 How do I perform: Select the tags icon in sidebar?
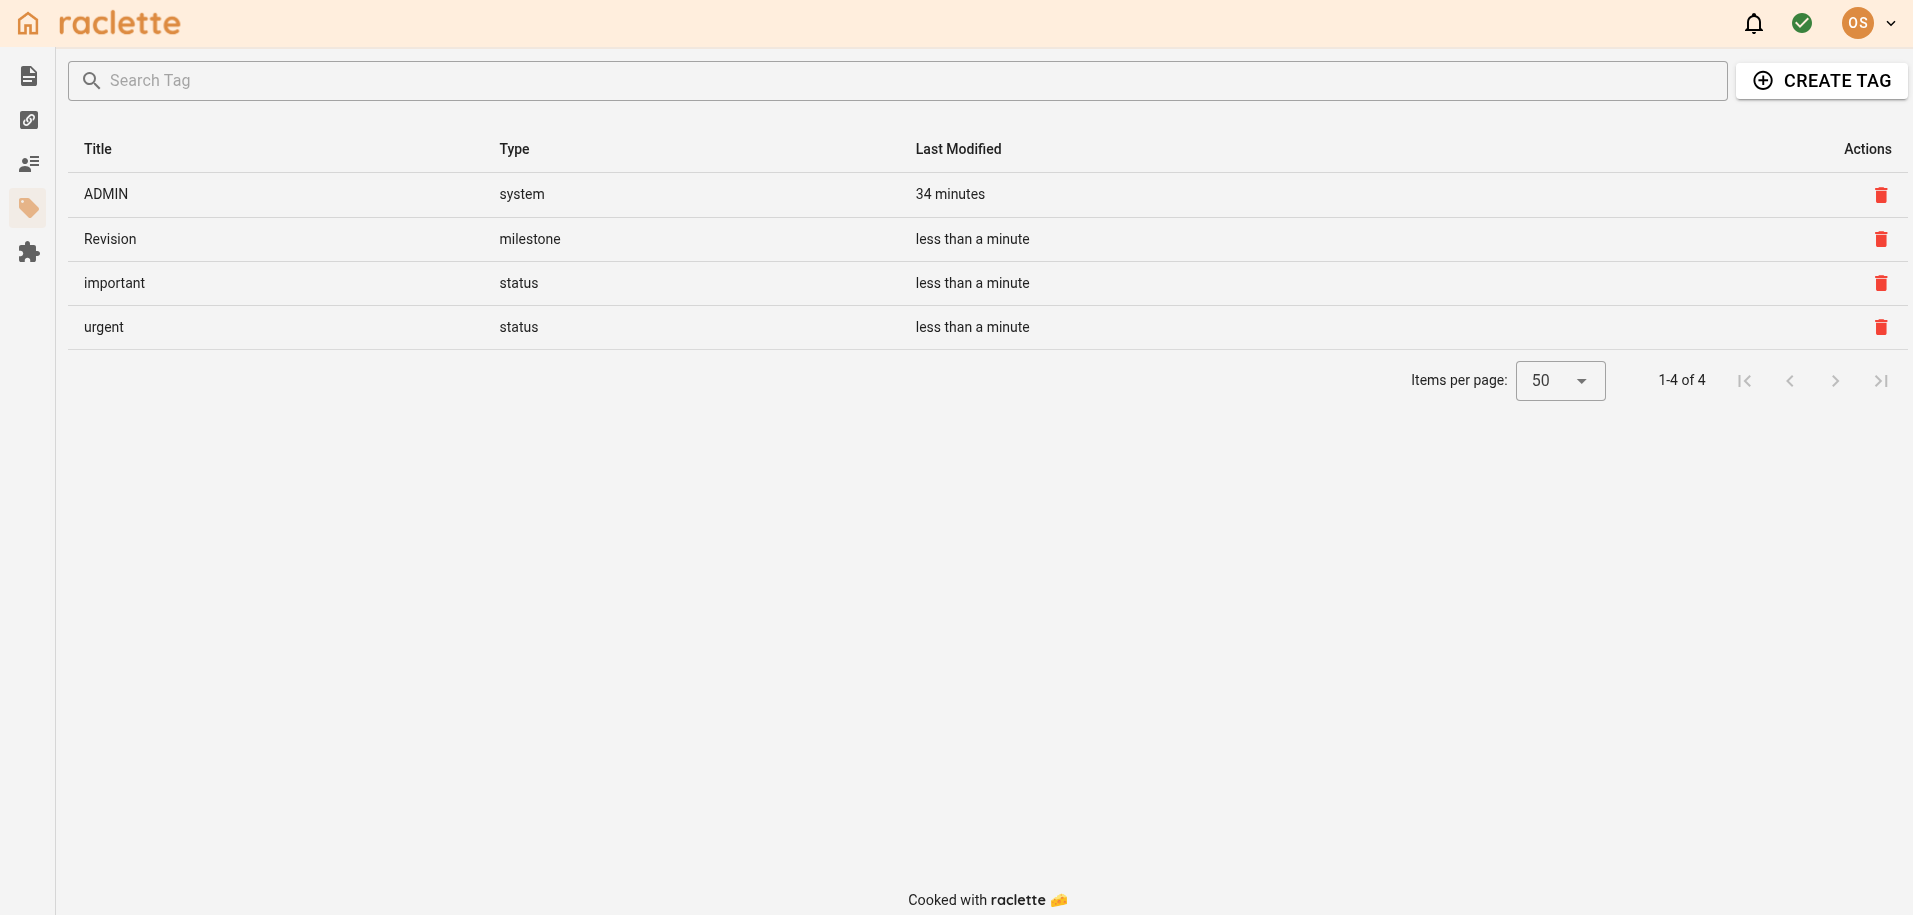pos(29,208)
